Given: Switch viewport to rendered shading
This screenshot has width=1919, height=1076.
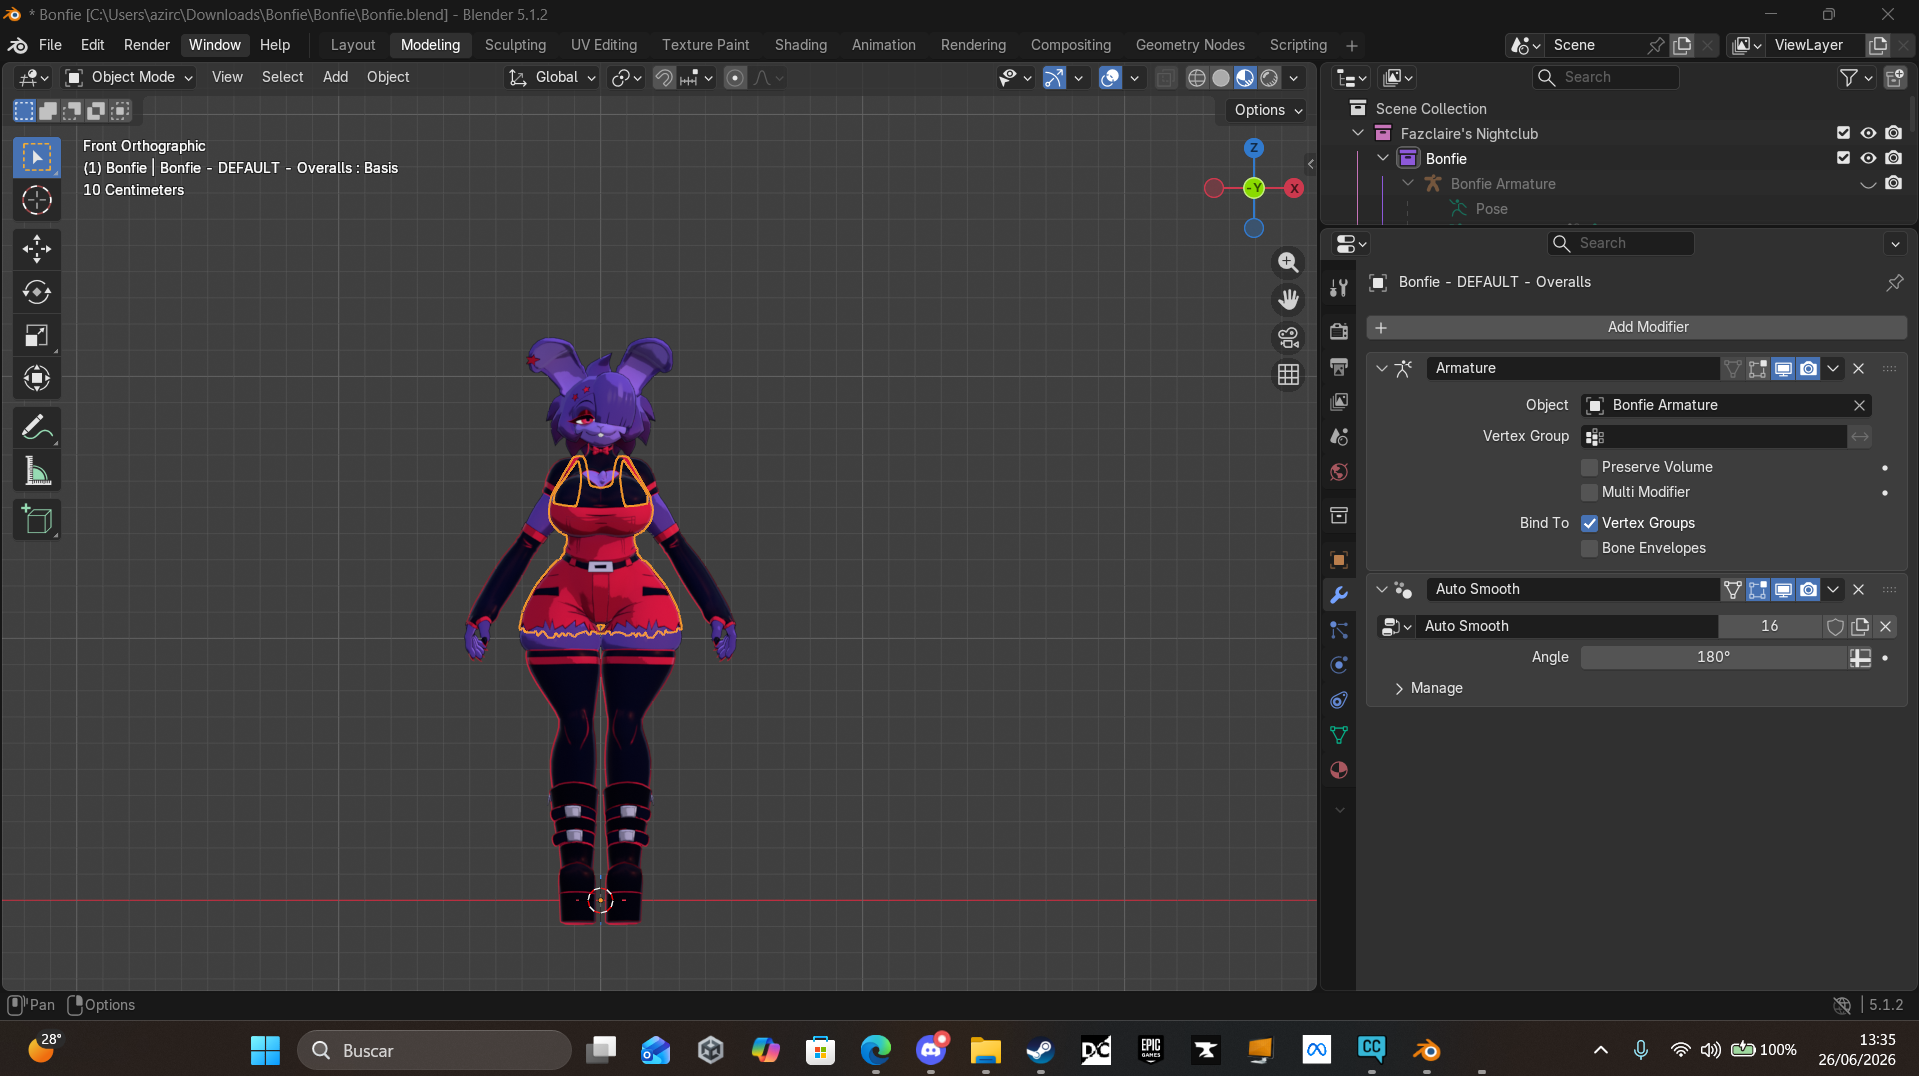Looking at the screenshot, I should pyautogui.click(x=1270, y=78).
